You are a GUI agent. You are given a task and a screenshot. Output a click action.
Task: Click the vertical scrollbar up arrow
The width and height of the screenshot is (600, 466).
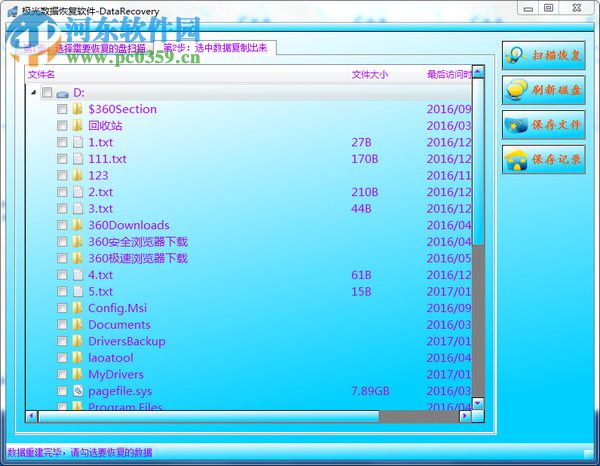click(478, 72)
